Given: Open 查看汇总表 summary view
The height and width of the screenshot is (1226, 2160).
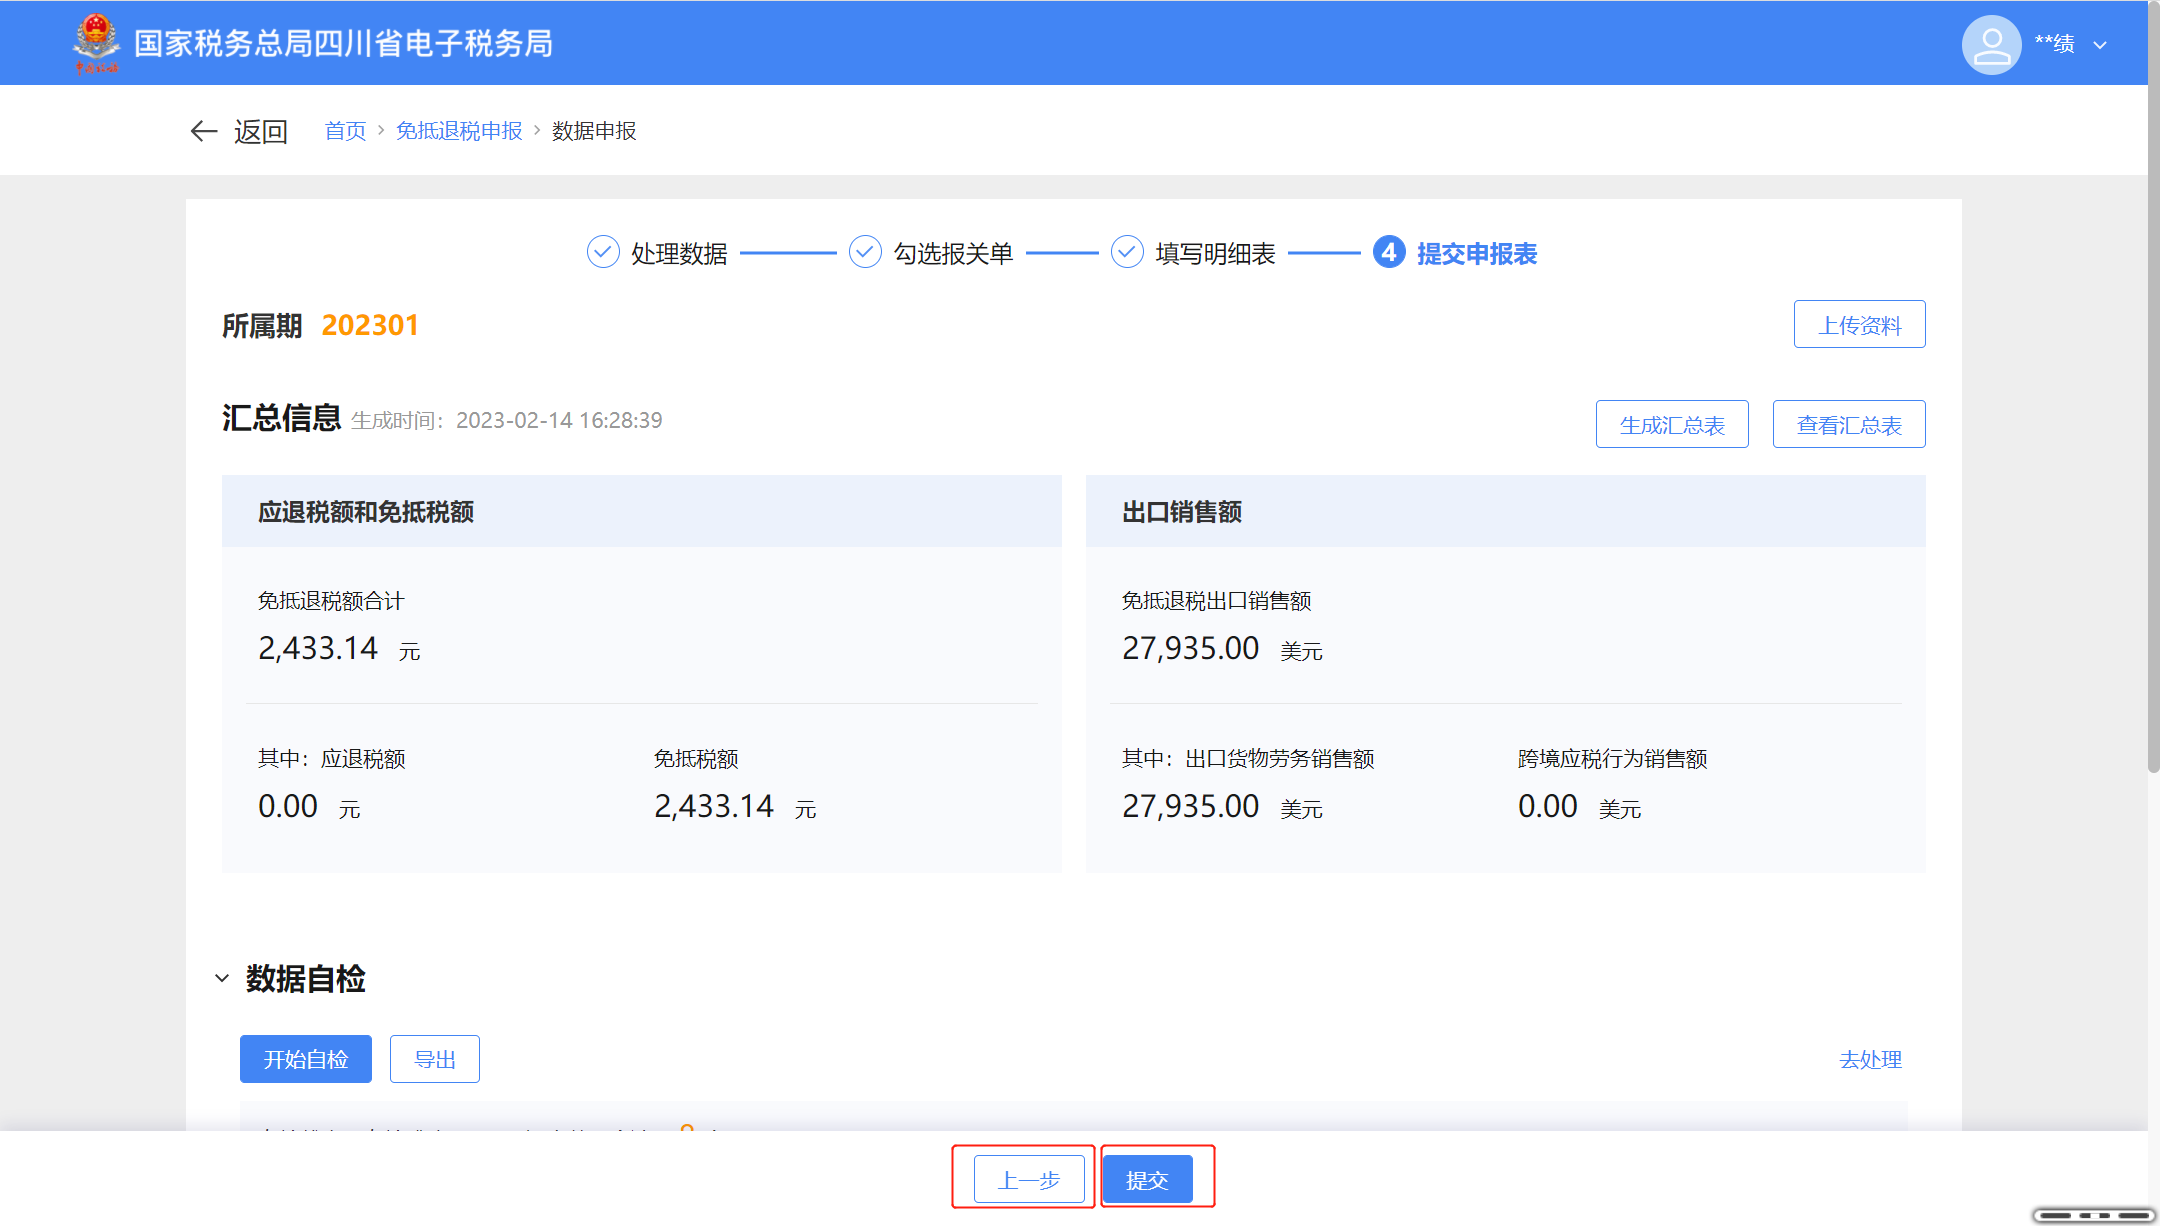Looking at the screenshot, I should click(x=1848, y=424).
